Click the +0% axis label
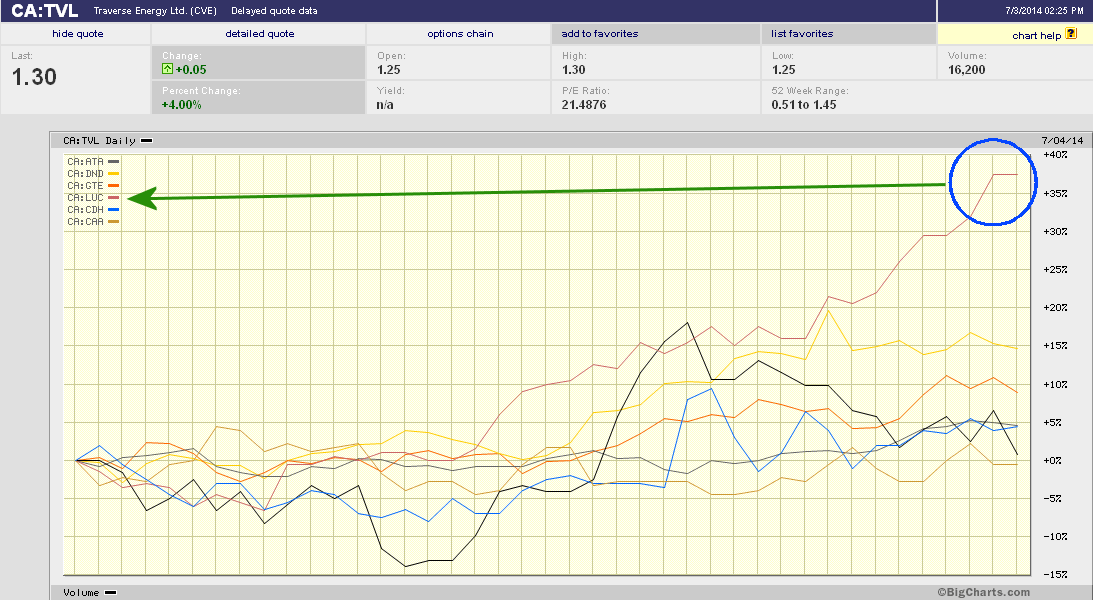Screen dimensions: 1093x600 1052,461
